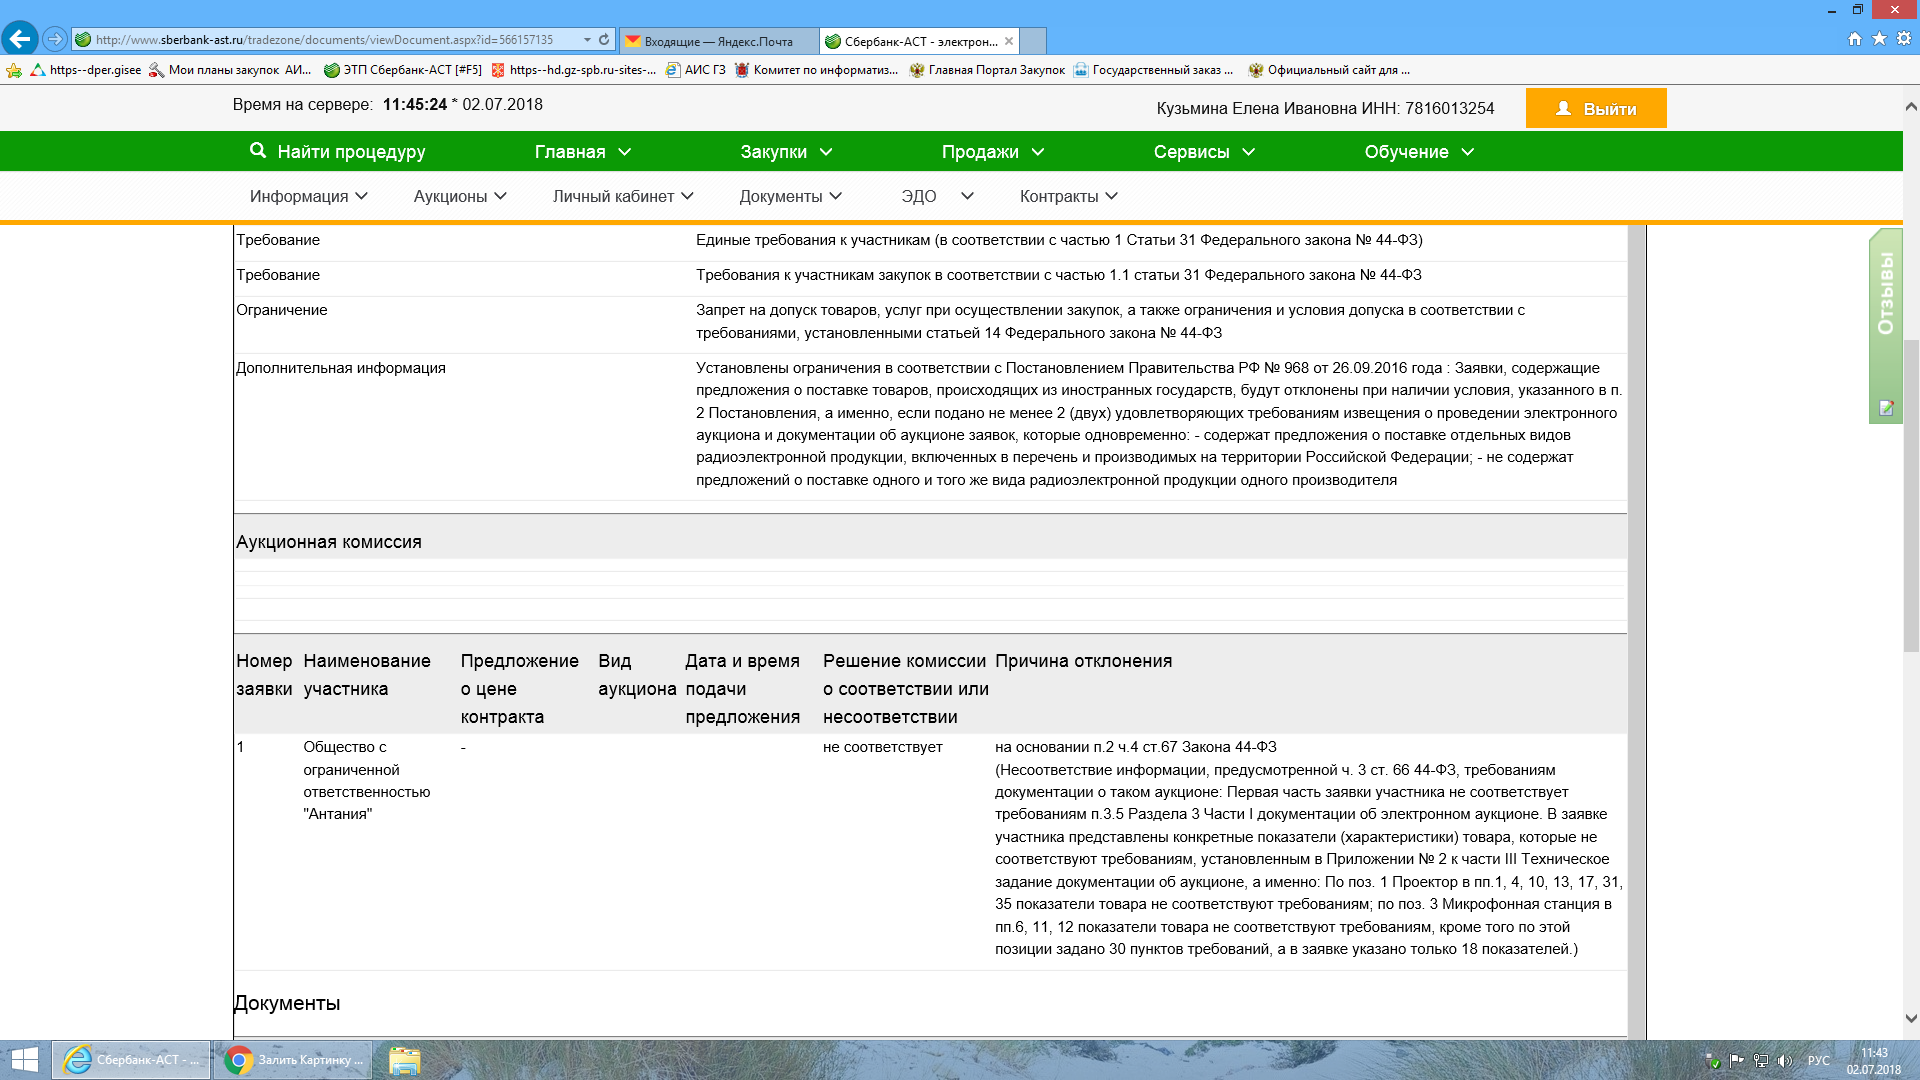1920x1080 pixels.
Task: Open the Найти процедуру search link
Action: click(x=351, y=152)
